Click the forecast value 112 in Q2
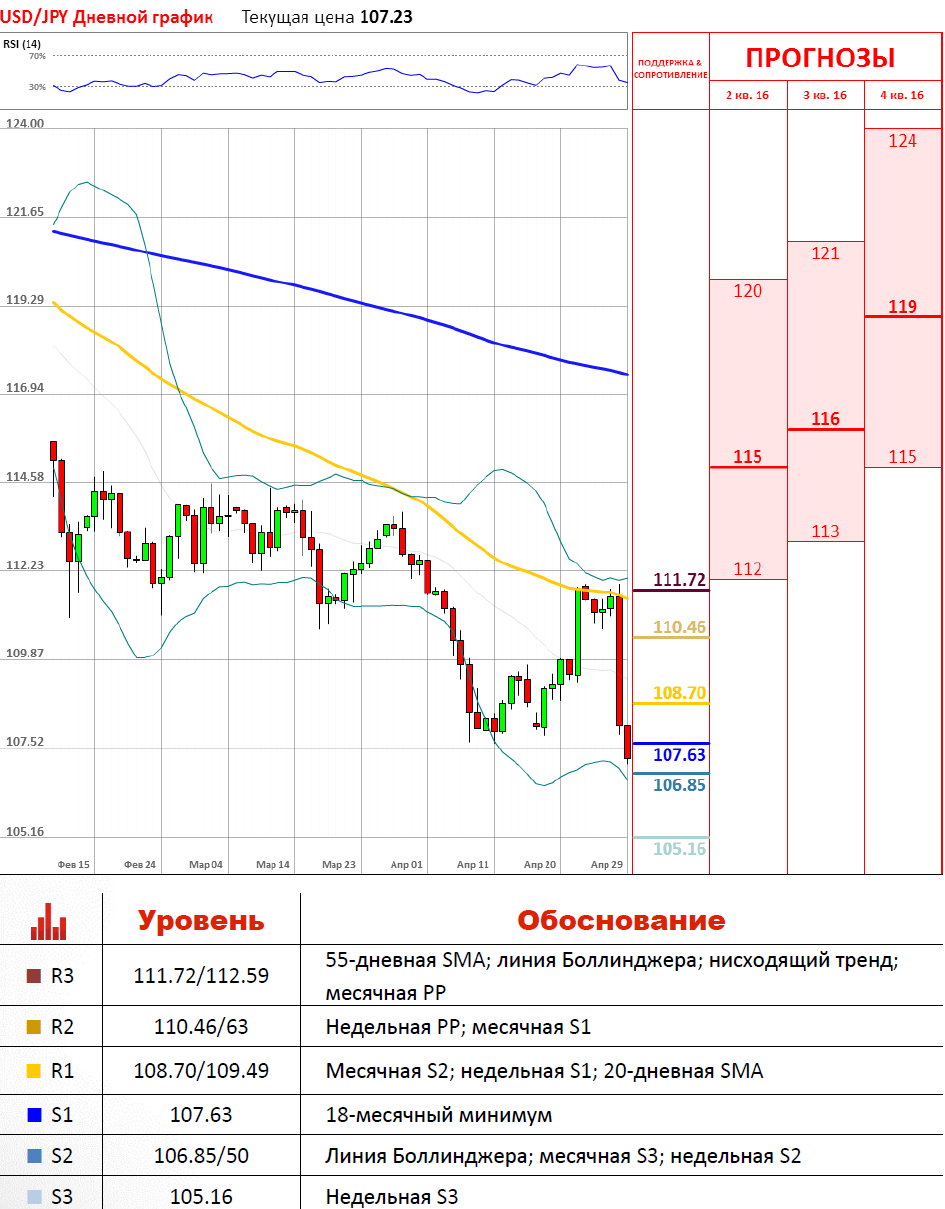 [748, 569]
